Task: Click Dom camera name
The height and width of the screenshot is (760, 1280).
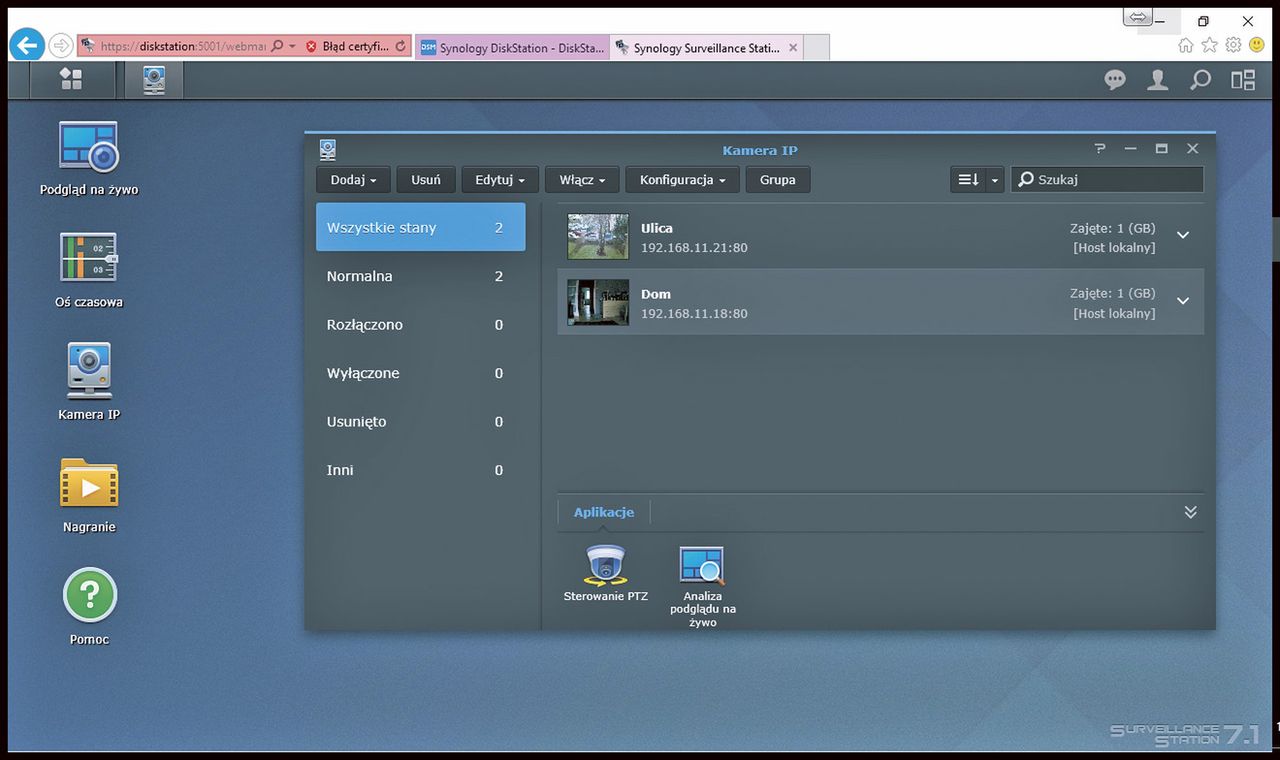Action: (656, 294)
